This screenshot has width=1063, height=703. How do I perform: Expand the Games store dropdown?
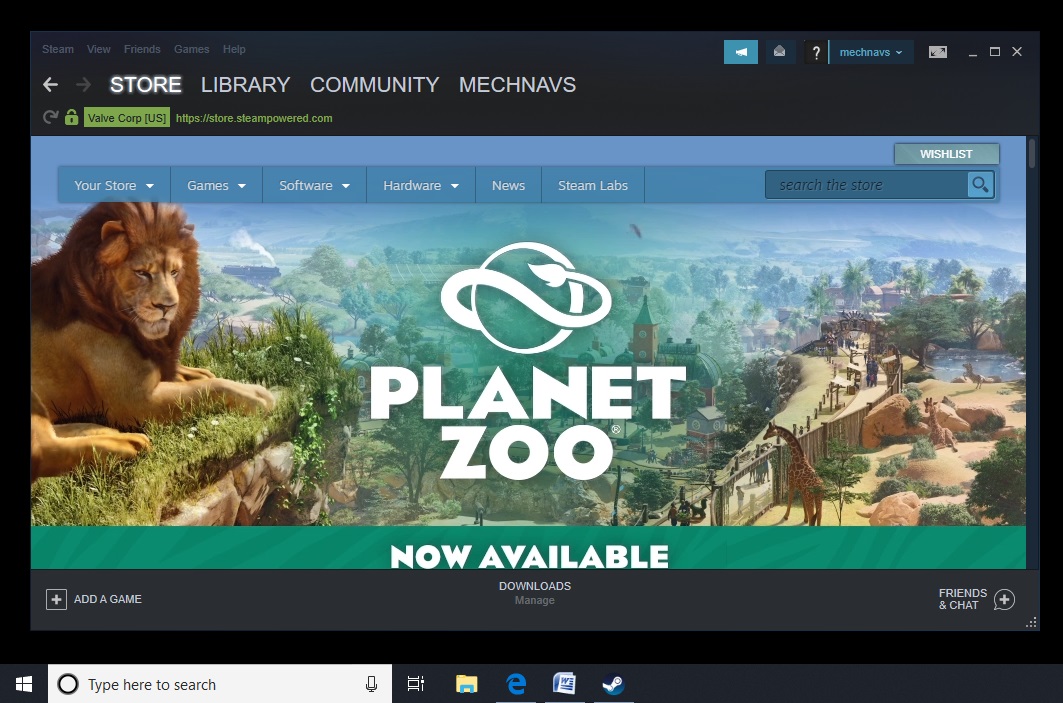(x=216, y=185)
